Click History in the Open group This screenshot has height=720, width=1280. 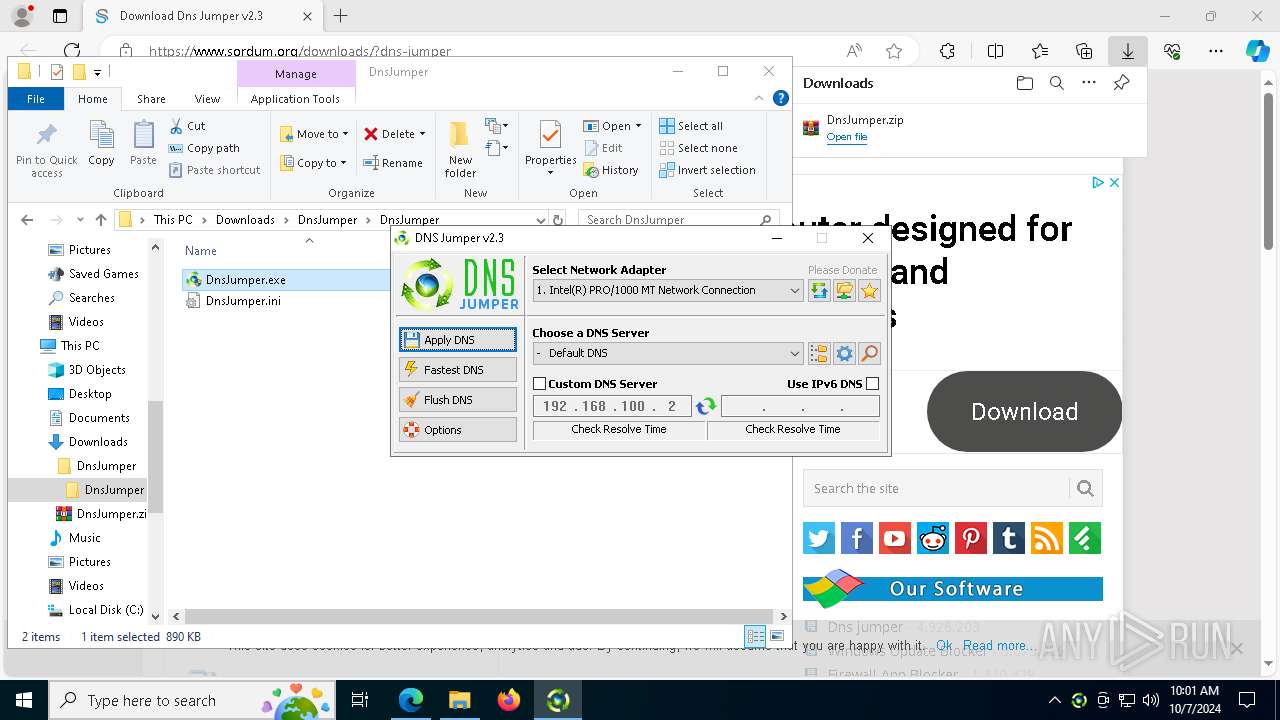pyautogui.click(x=611, y=170)
